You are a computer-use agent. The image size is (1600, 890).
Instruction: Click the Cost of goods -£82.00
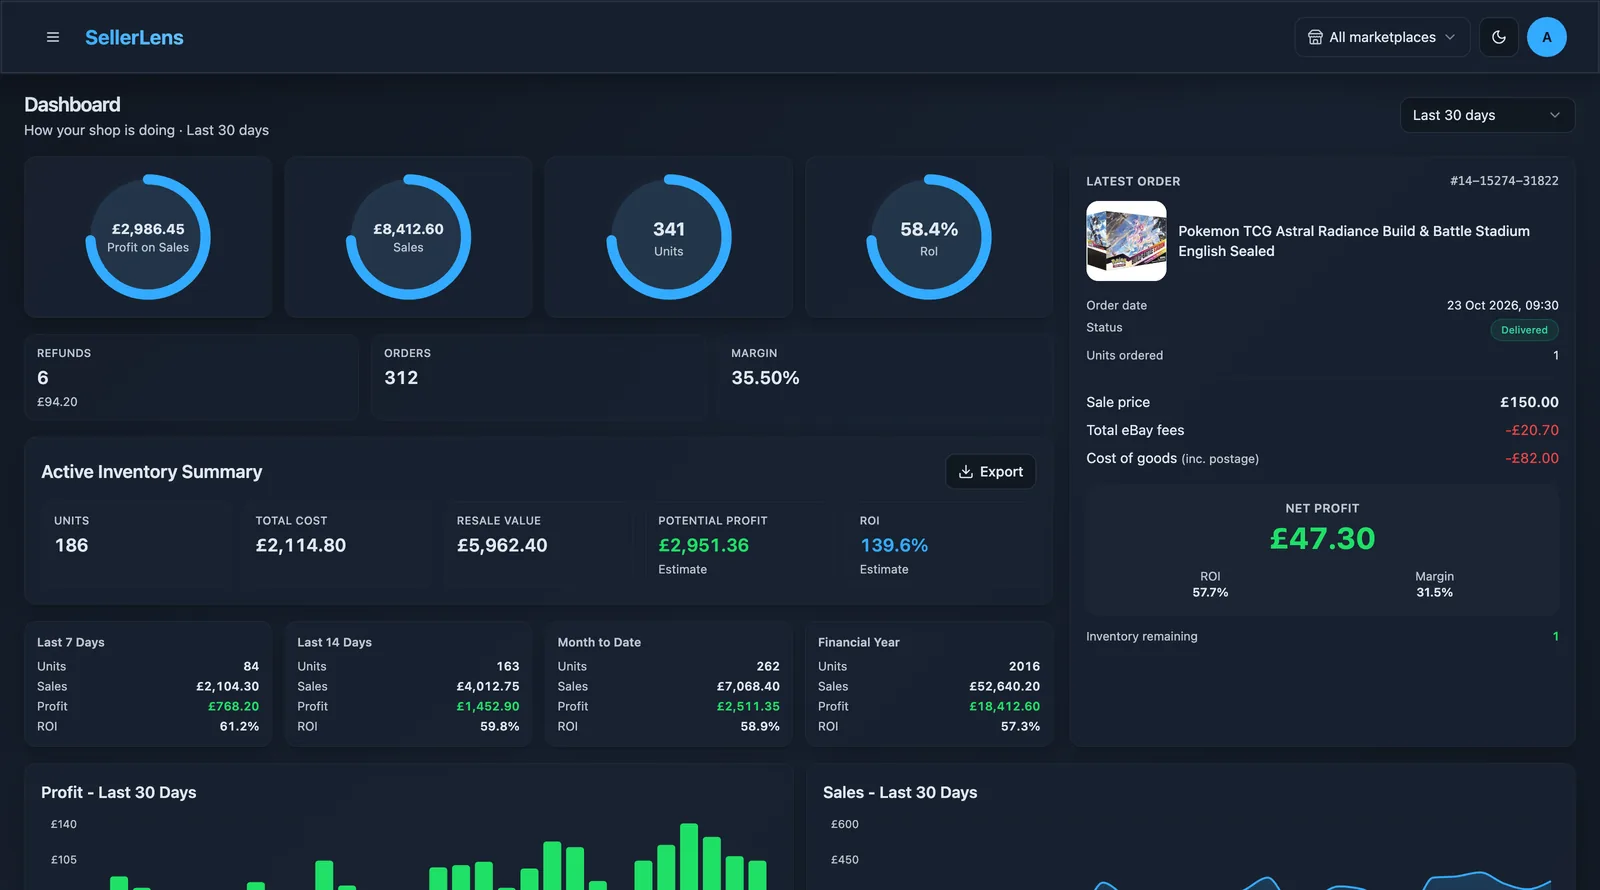coord(1532,458)
